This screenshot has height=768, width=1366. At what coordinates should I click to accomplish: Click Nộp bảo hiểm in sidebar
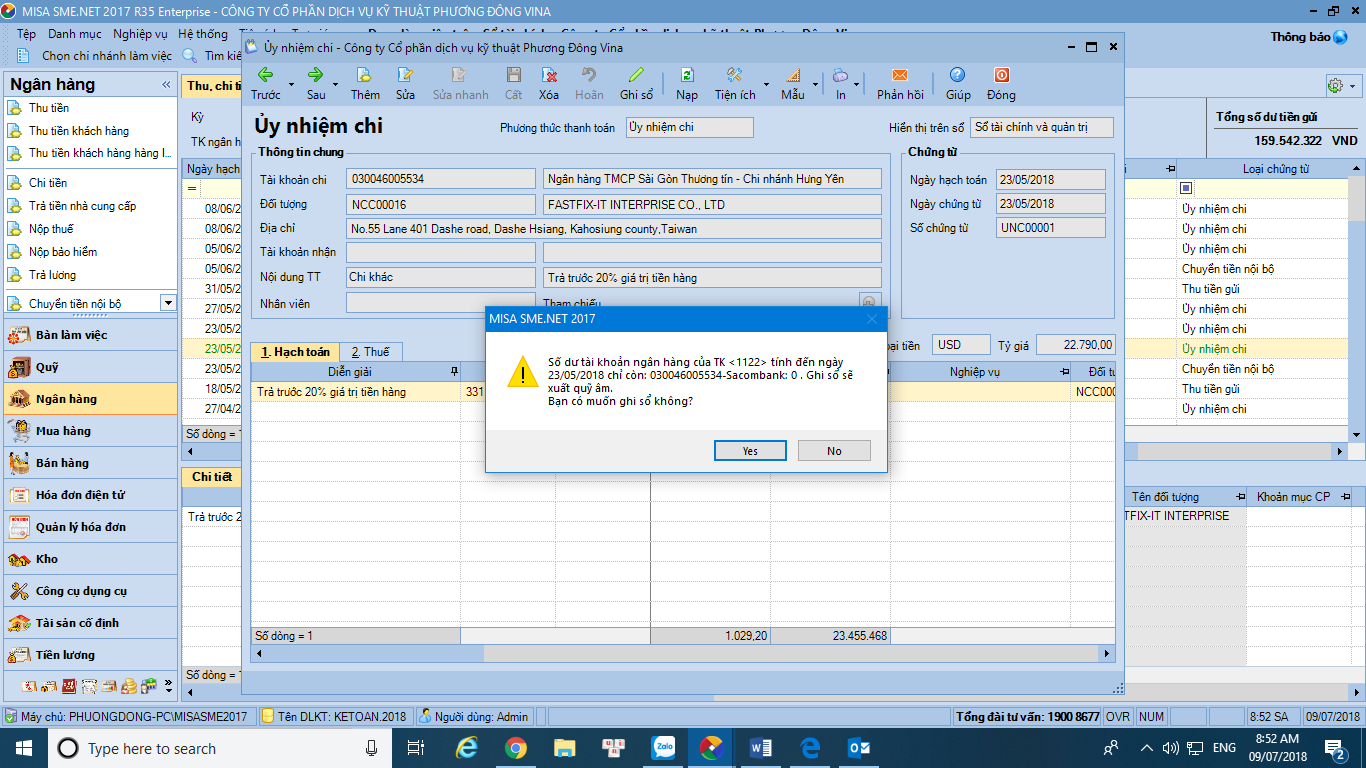click(63, 252)
